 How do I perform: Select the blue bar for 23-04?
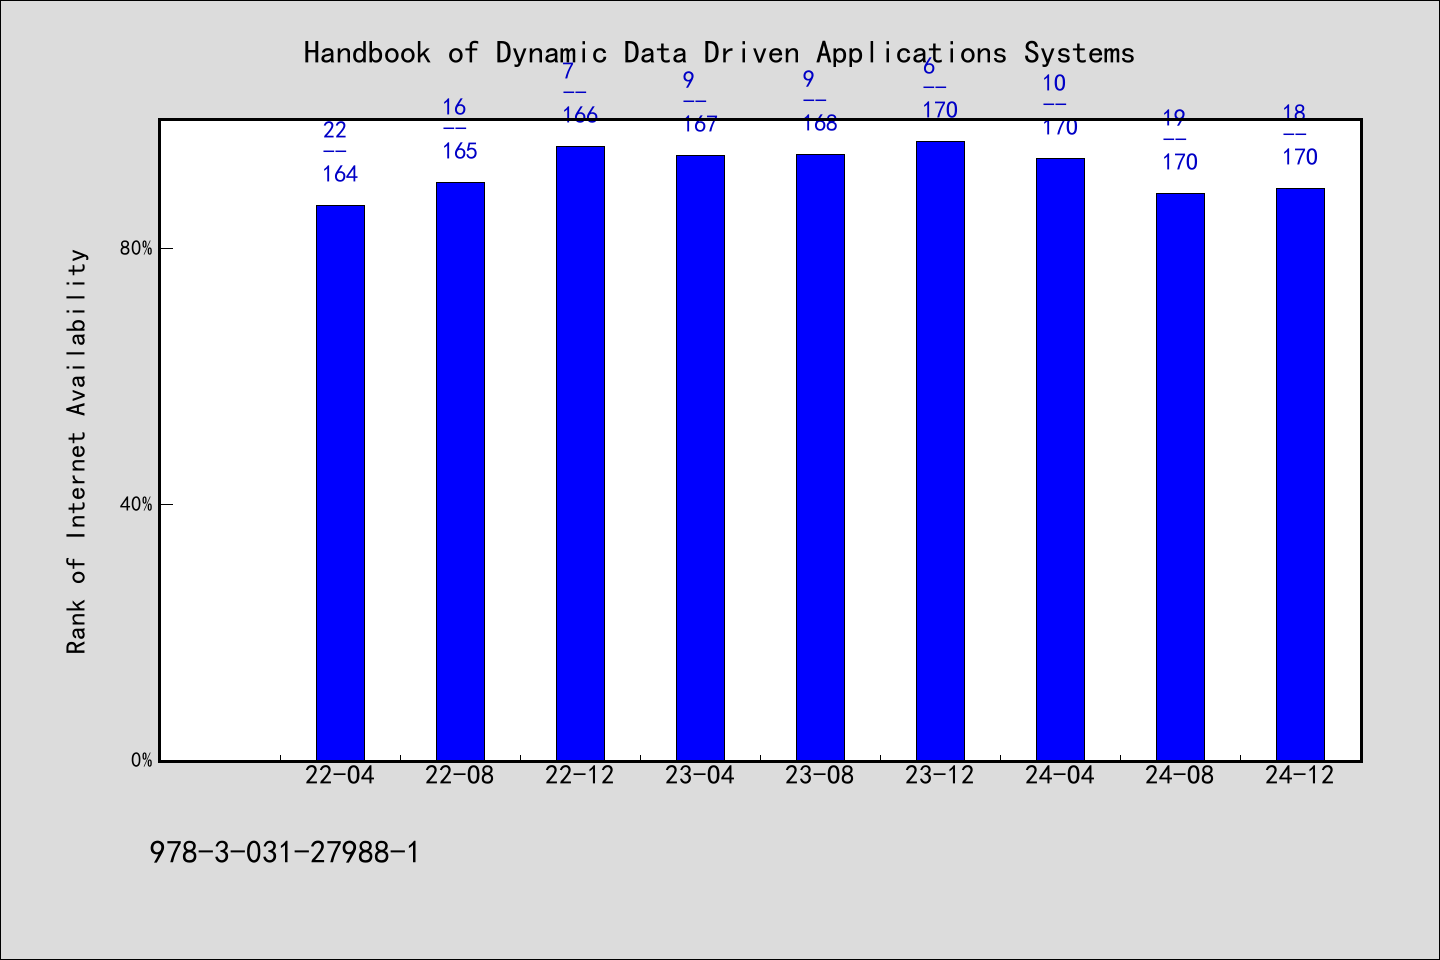pos(700,458)
